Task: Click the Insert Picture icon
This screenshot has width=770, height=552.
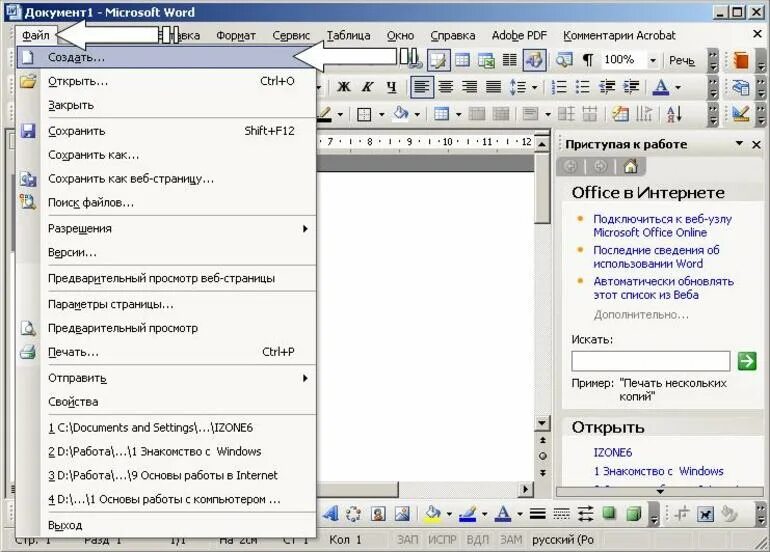Action: tap(402, 514)
